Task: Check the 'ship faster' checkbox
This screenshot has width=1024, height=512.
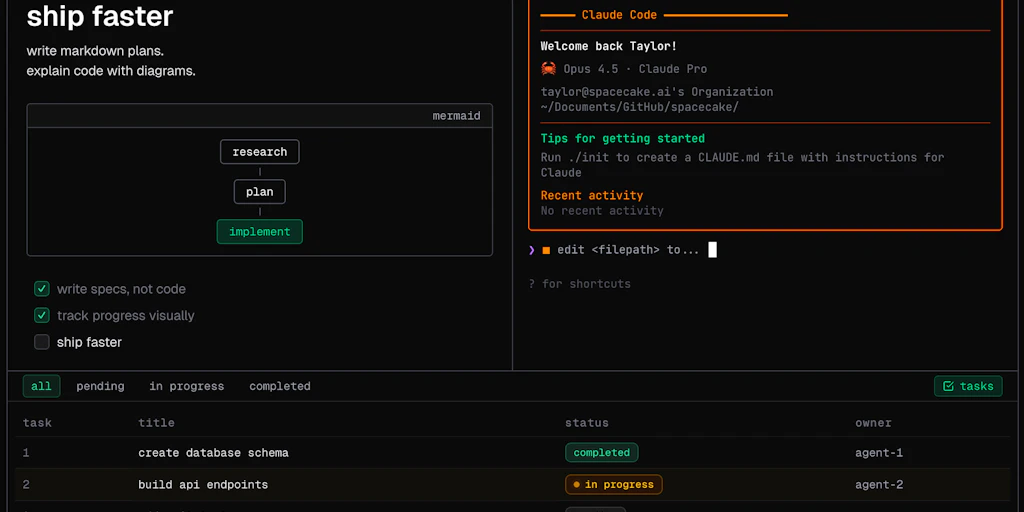Action: point(42,342)
